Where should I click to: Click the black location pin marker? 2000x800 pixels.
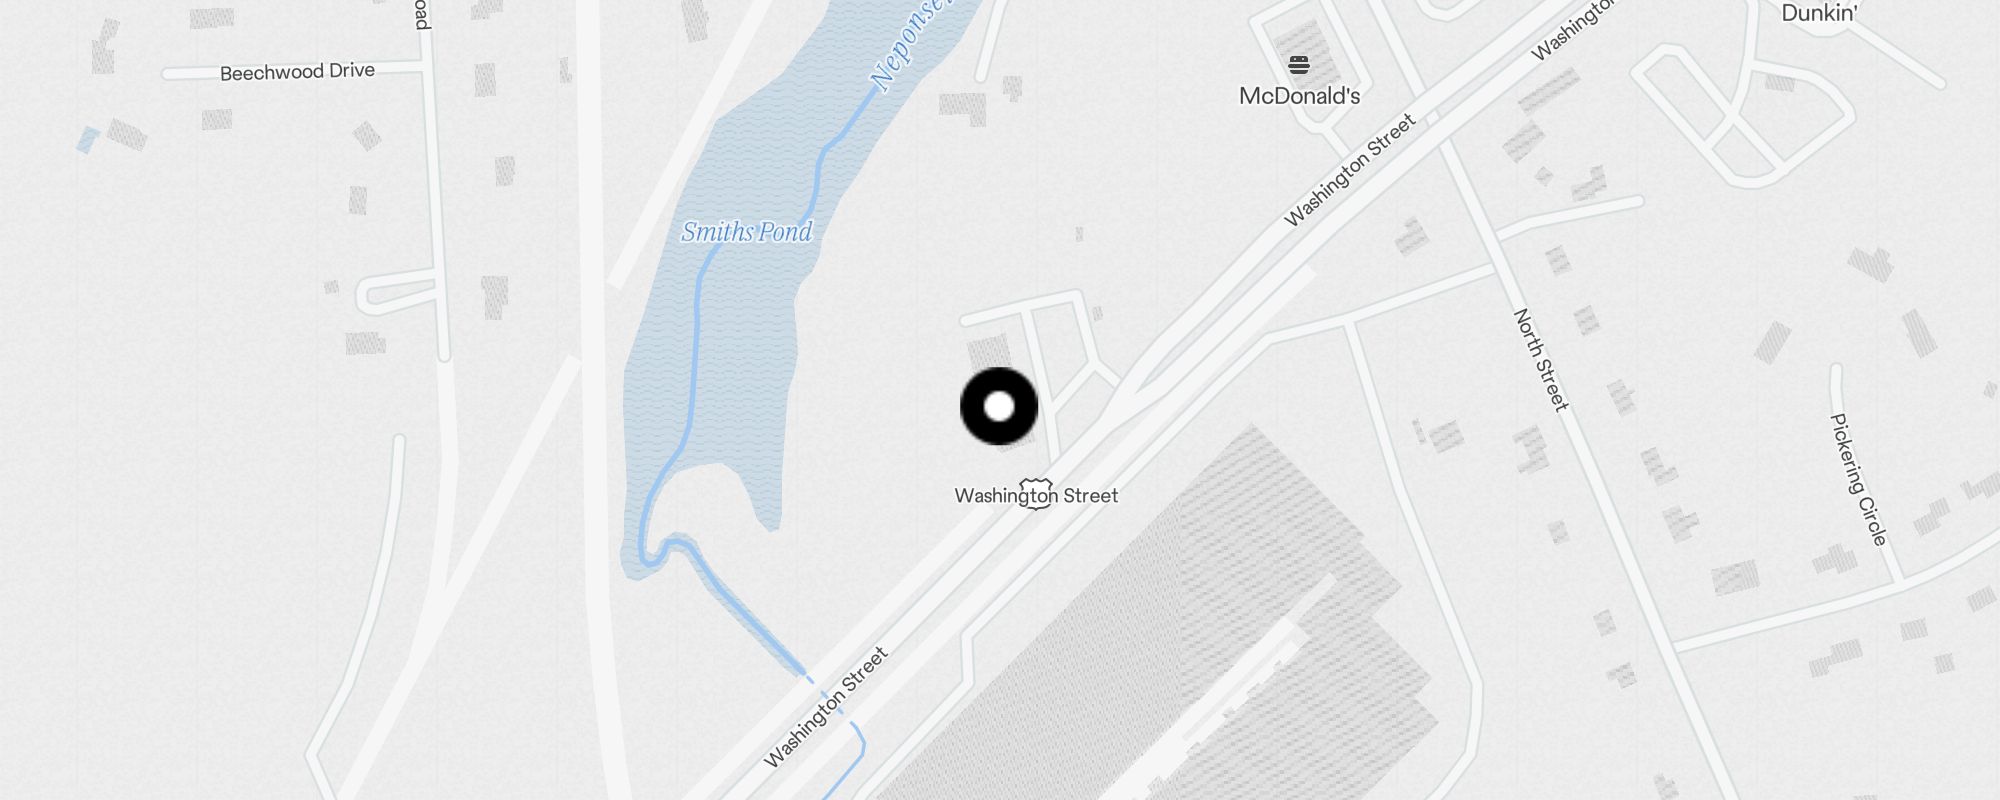[x=999, y=406]
